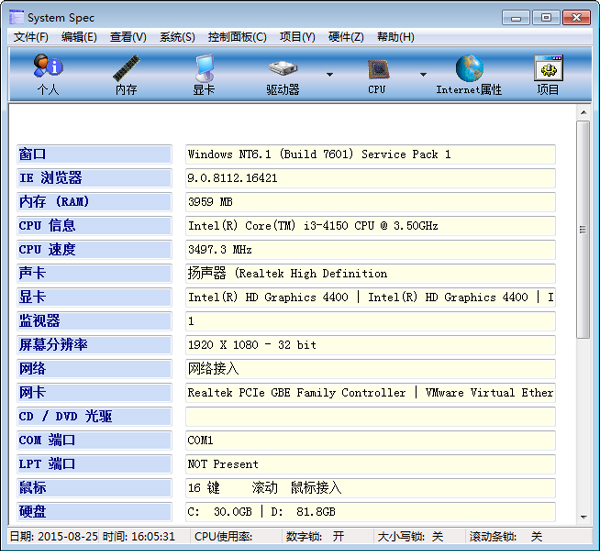Click the 16 键 mouse info field

370,488
